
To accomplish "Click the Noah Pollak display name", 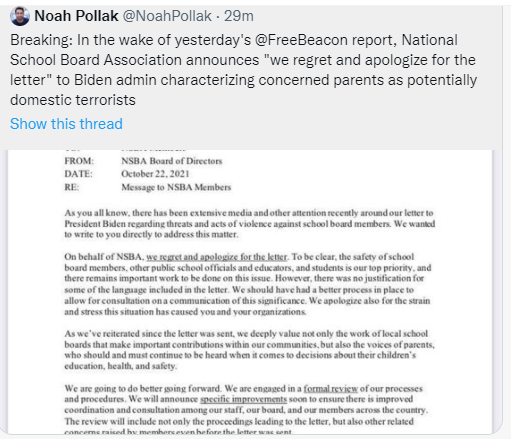I will (76, 16).
